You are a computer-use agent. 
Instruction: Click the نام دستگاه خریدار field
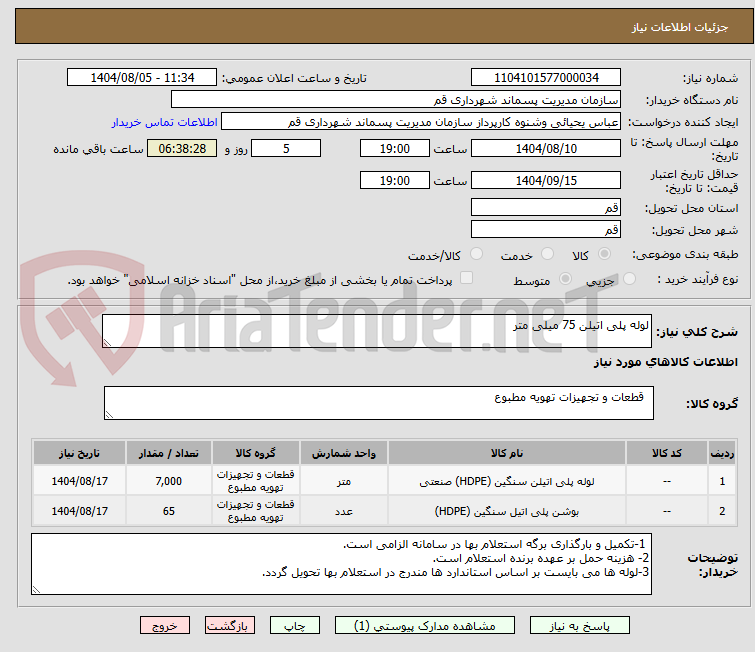click(x=396, y=100)
